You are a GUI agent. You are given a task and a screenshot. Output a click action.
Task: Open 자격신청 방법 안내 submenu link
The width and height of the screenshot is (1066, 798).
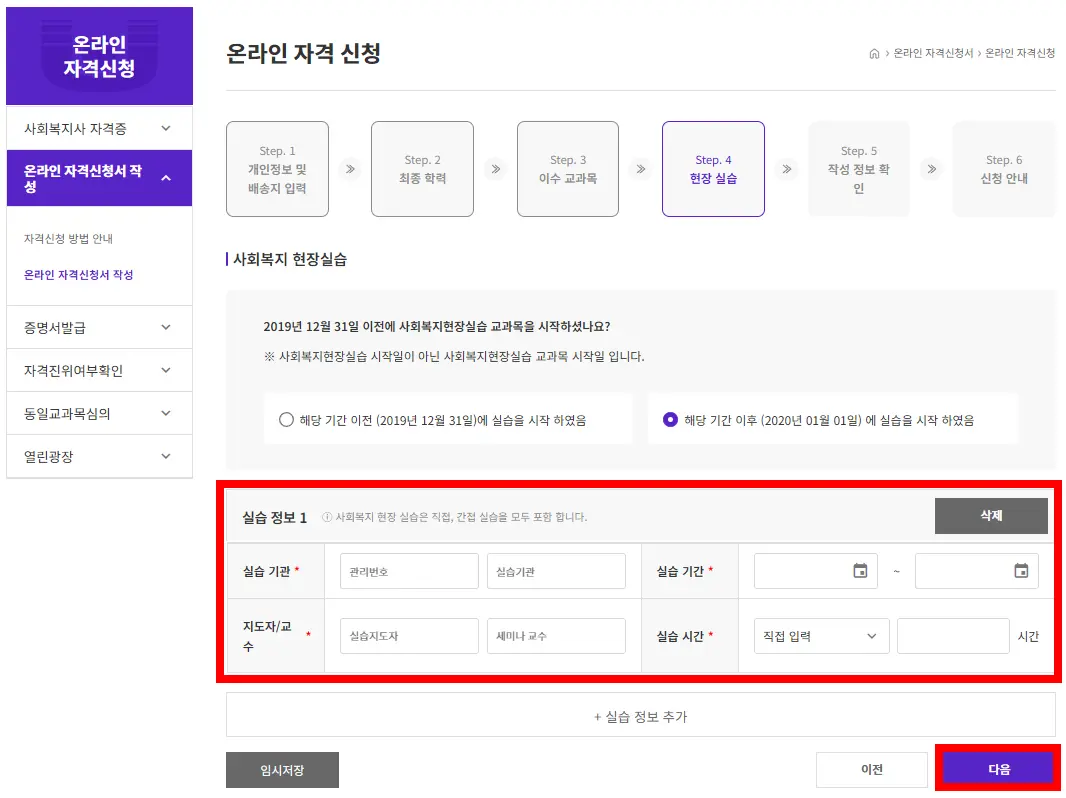coord(68,239)
